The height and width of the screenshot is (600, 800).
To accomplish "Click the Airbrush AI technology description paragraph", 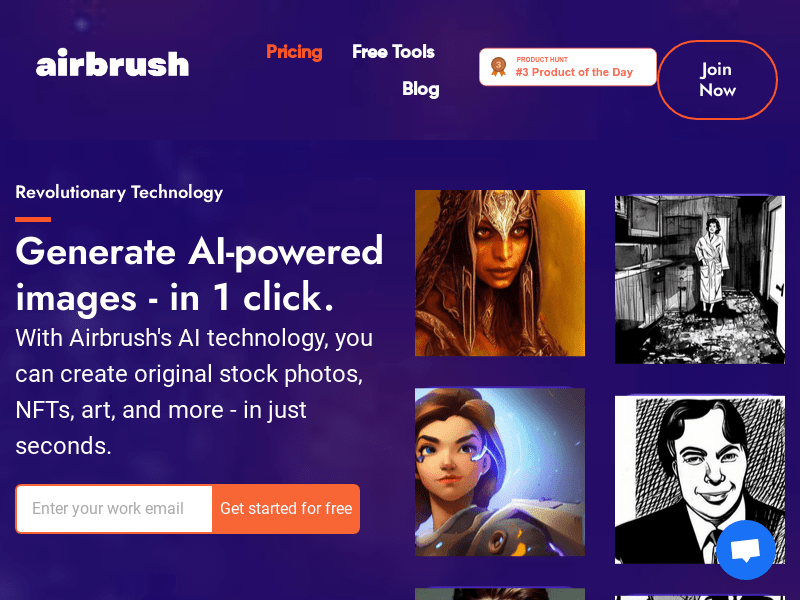I will click(x=194, y=392).
